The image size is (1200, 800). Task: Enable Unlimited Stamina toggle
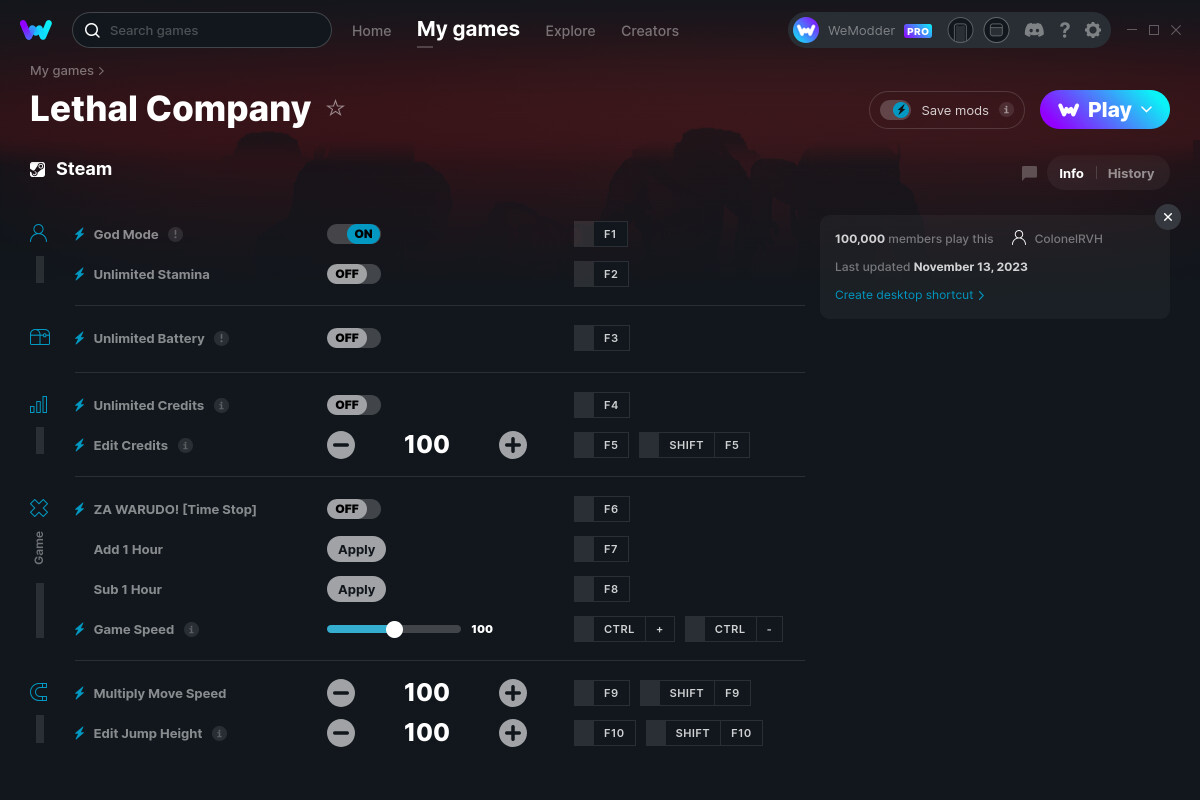(x=354, y=274)
